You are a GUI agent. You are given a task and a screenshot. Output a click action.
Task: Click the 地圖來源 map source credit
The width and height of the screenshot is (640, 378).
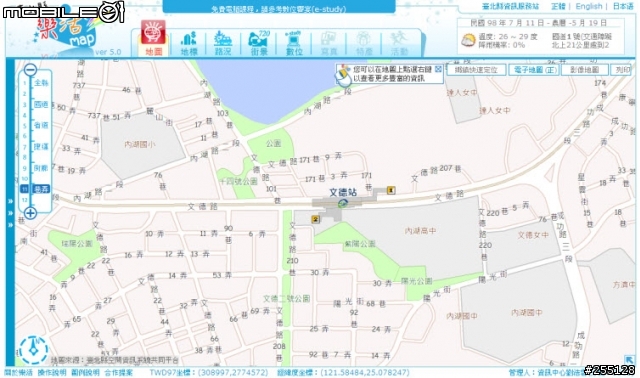click(x=115, y=360)
